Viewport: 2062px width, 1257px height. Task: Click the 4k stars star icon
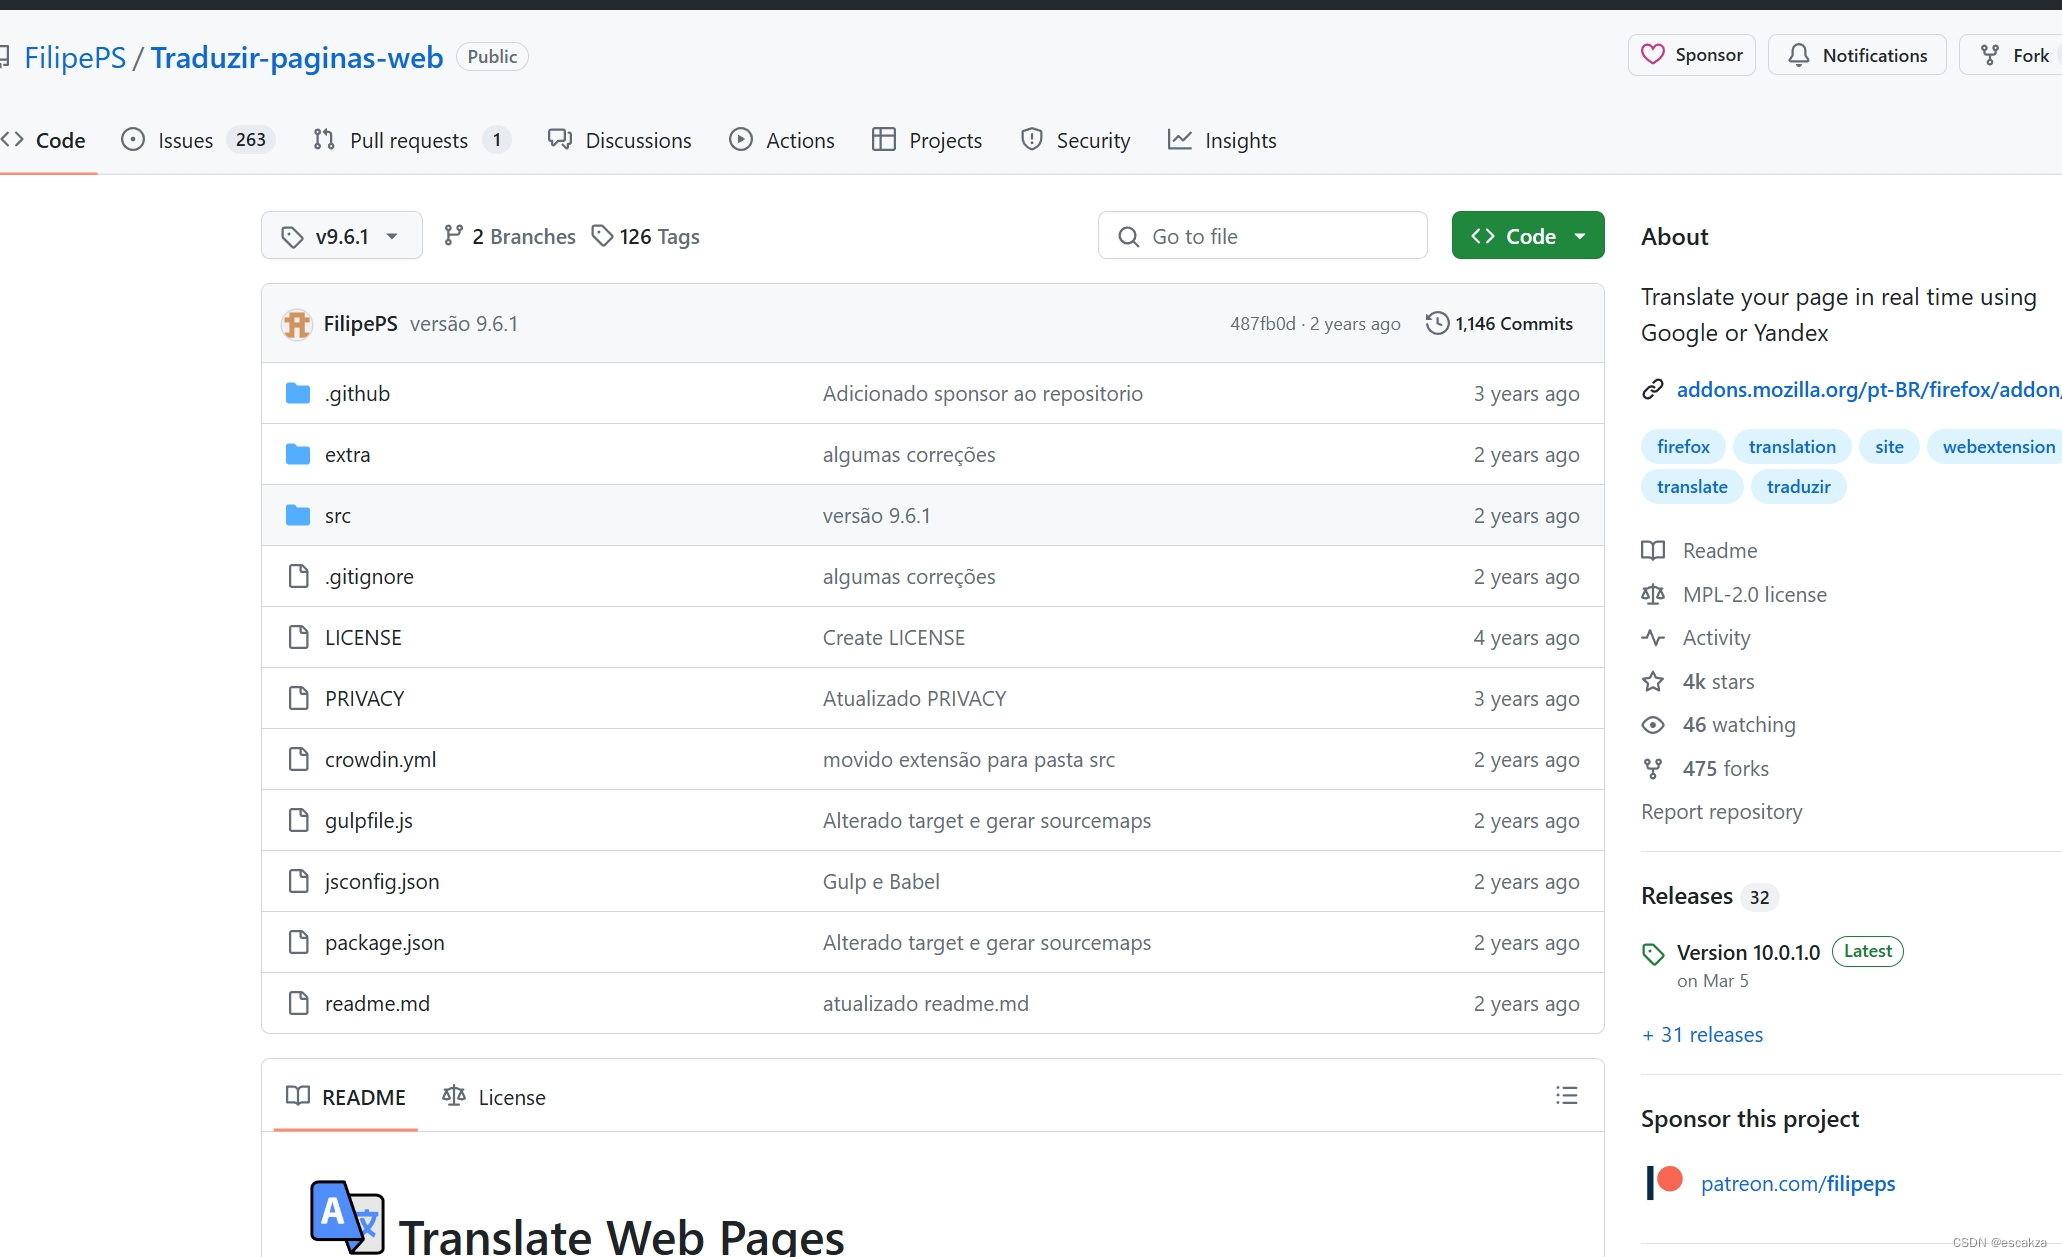pyautogui.click(x=1653, y=682)
